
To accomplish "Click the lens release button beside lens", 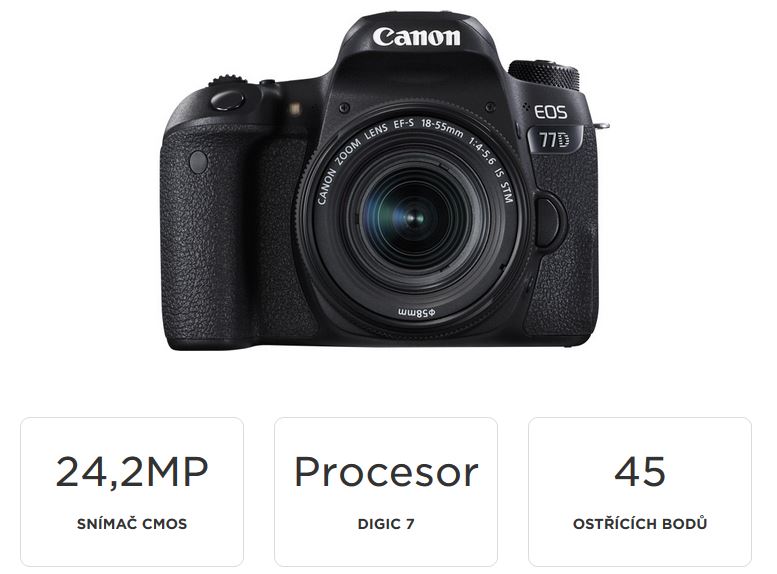I will pyautogui.click(x=548, y=221).
